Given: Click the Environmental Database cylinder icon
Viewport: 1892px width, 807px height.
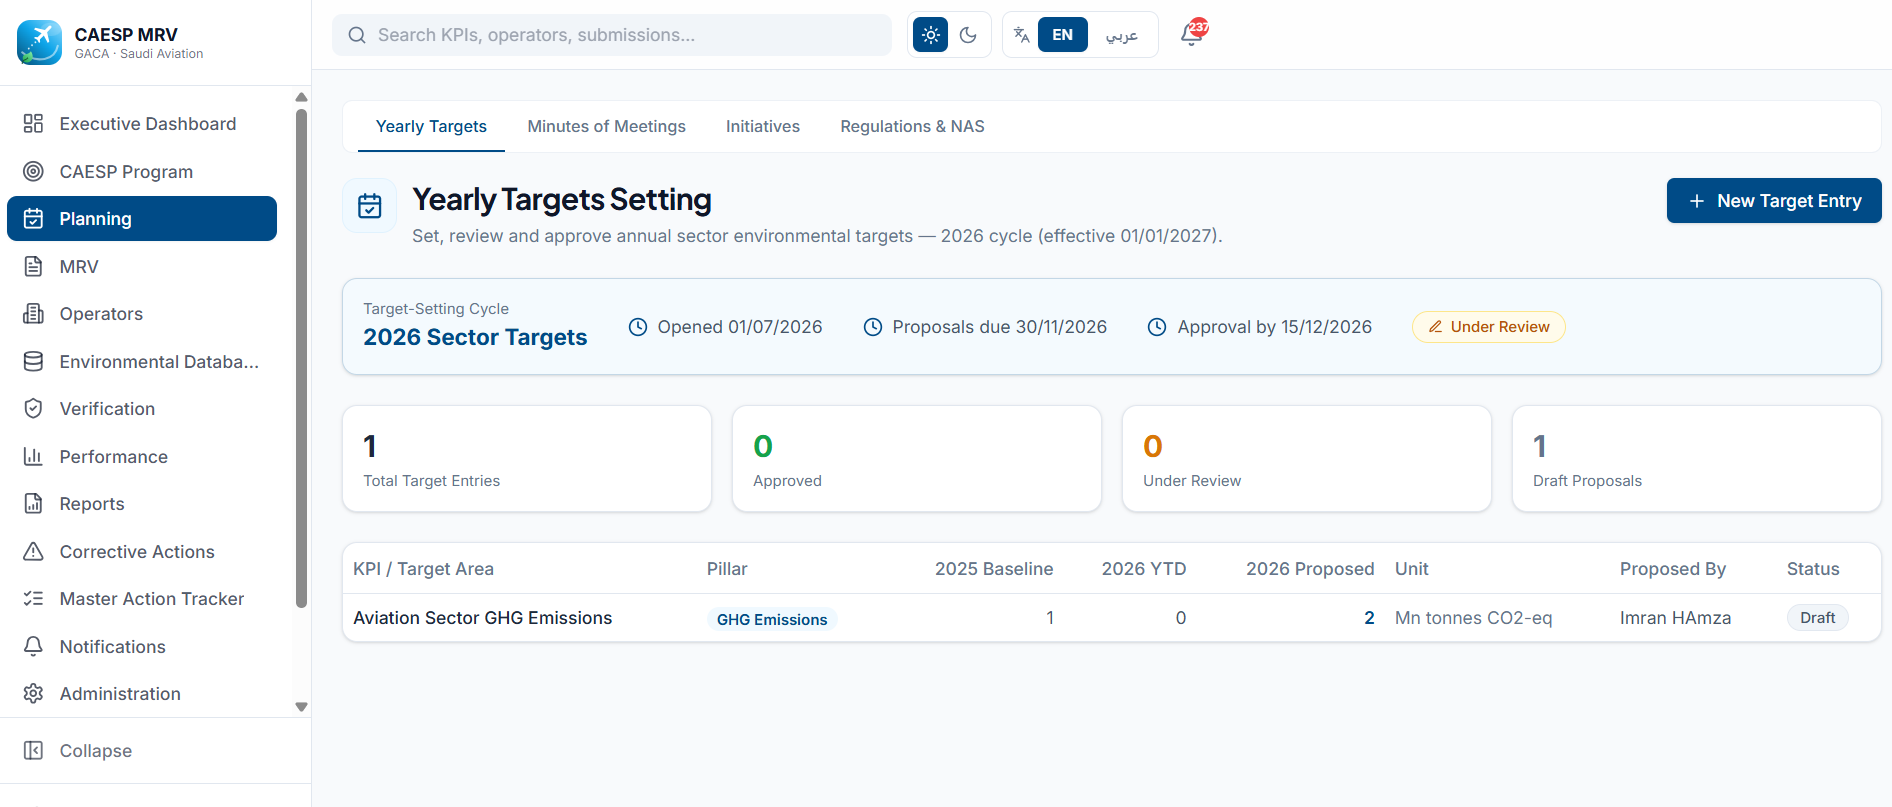Looking at the screenshot, I should pos(33,362).
